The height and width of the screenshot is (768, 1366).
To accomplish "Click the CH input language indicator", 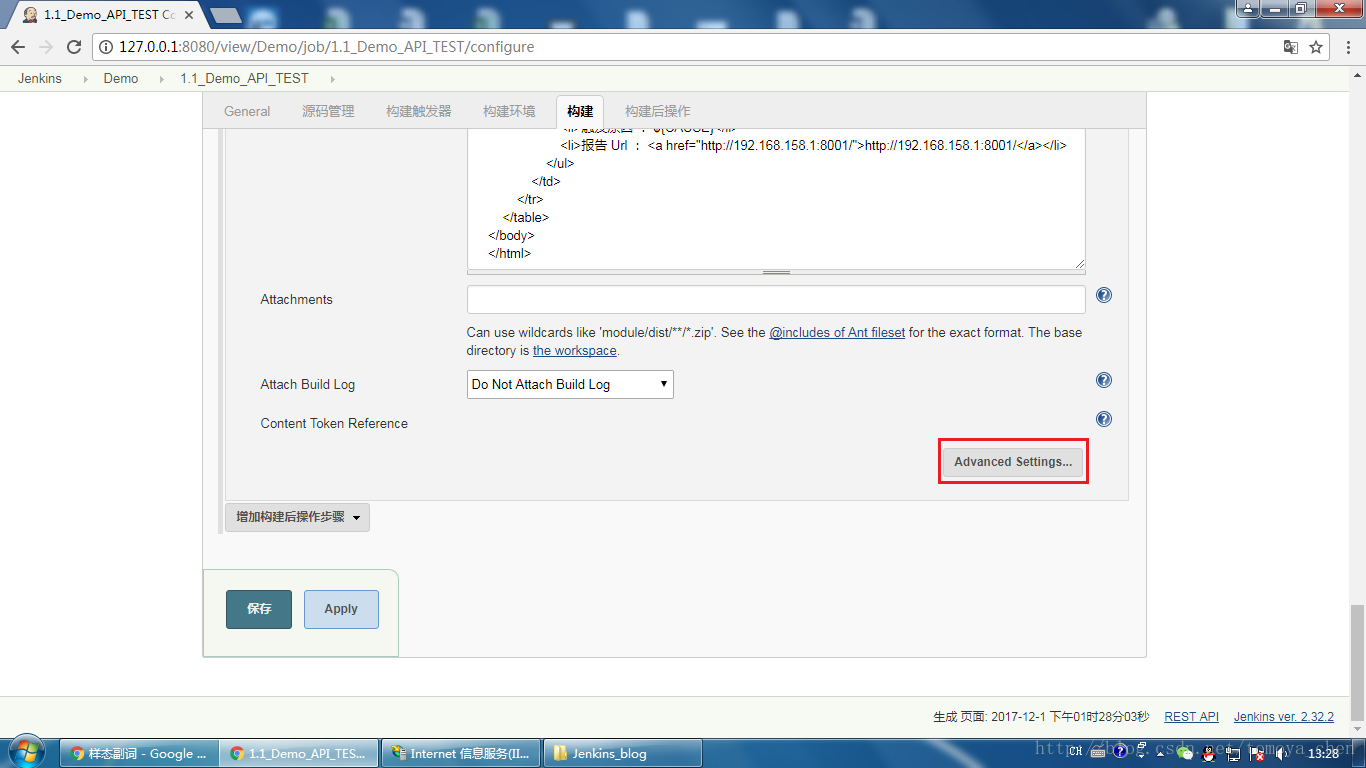I will click(x=1075, y=752).
